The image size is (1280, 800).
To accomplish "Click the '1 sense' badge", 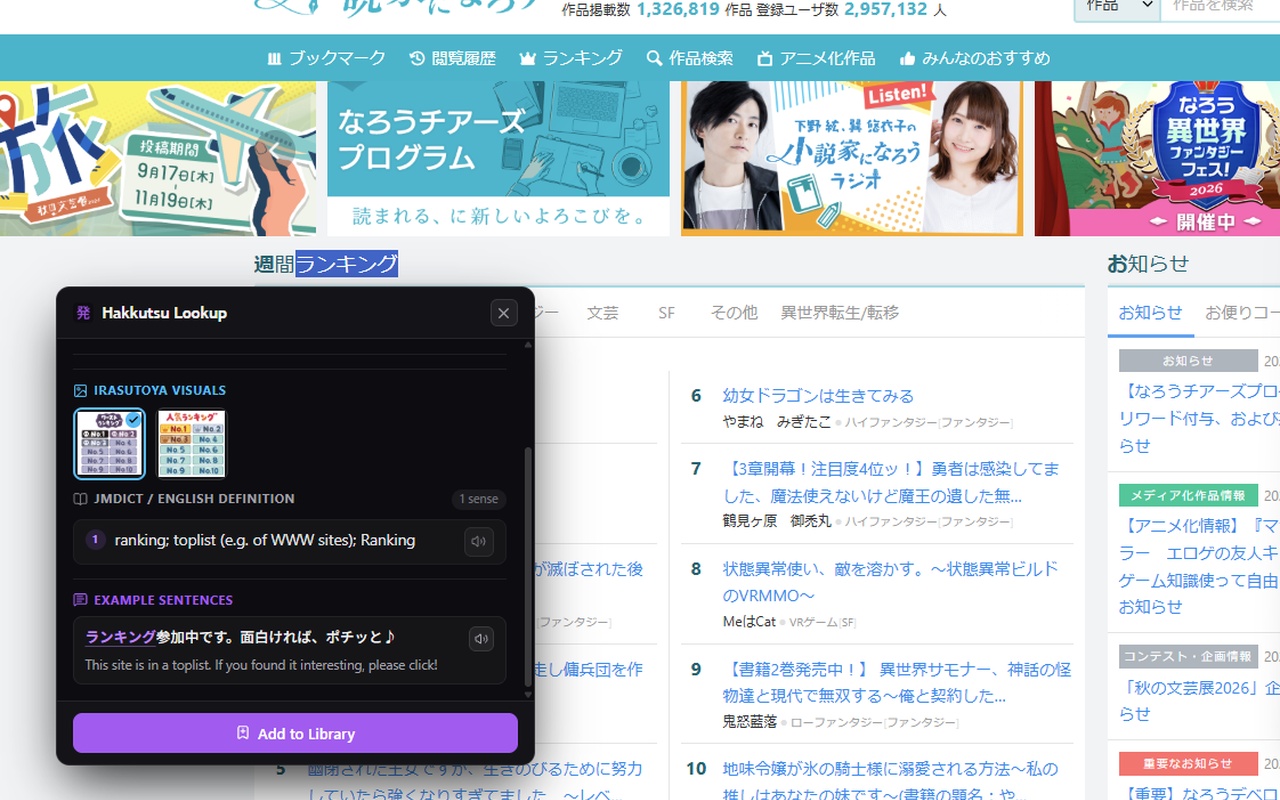I will pyautogui.click(x=478, y=499).
